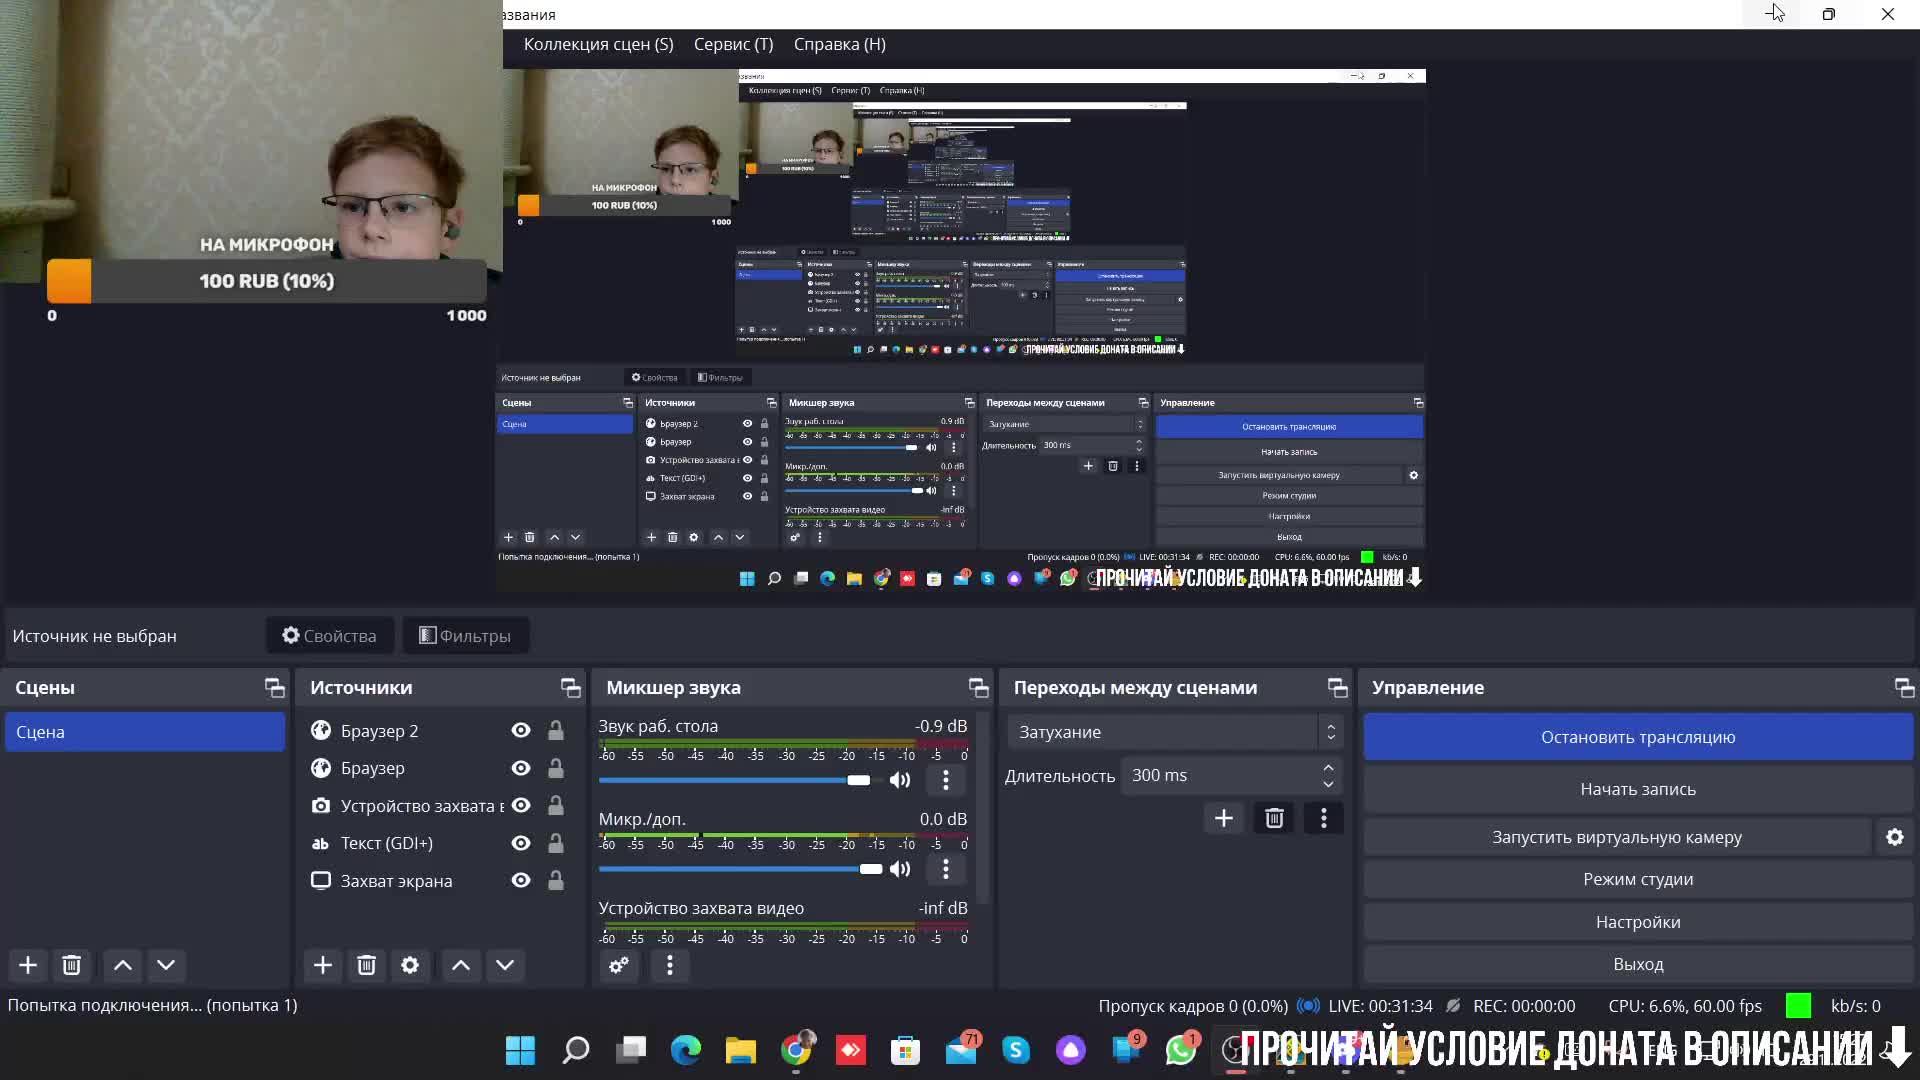
Task: Move selected scene up arrow
Action: (122, 965)
